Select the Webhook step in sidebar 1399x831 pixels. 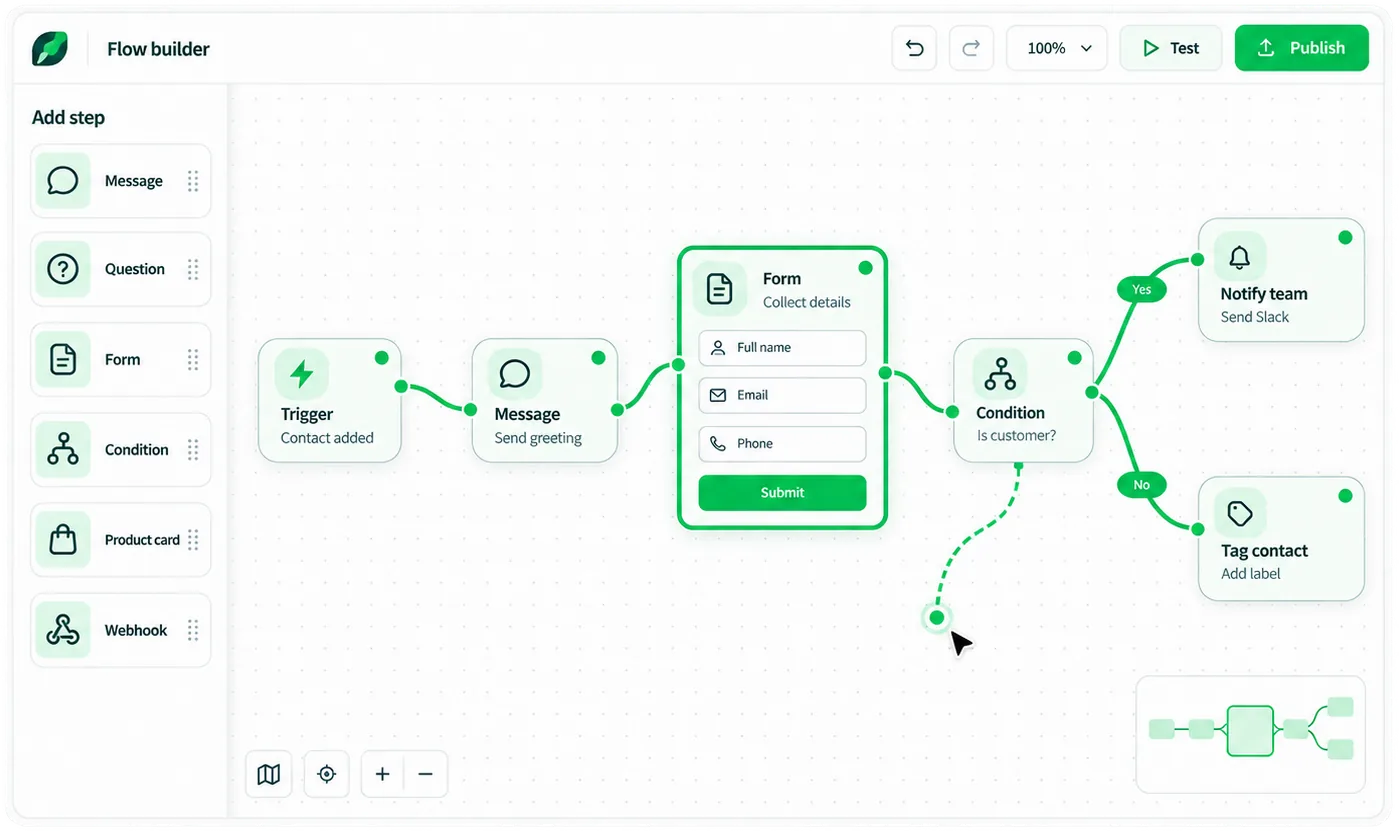coord(121,630)
